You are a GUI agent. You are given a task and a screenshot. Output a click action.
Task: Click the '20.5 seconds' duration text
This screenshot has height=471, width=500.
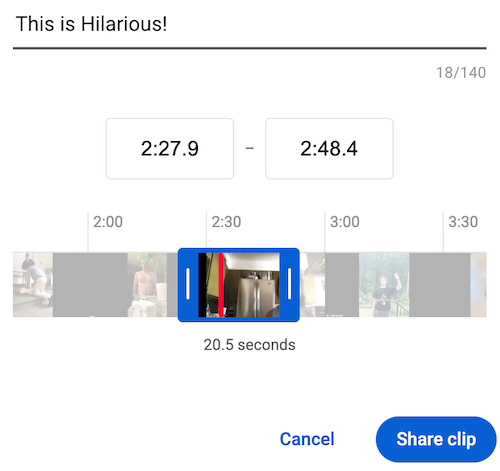(x=249, y=345)
